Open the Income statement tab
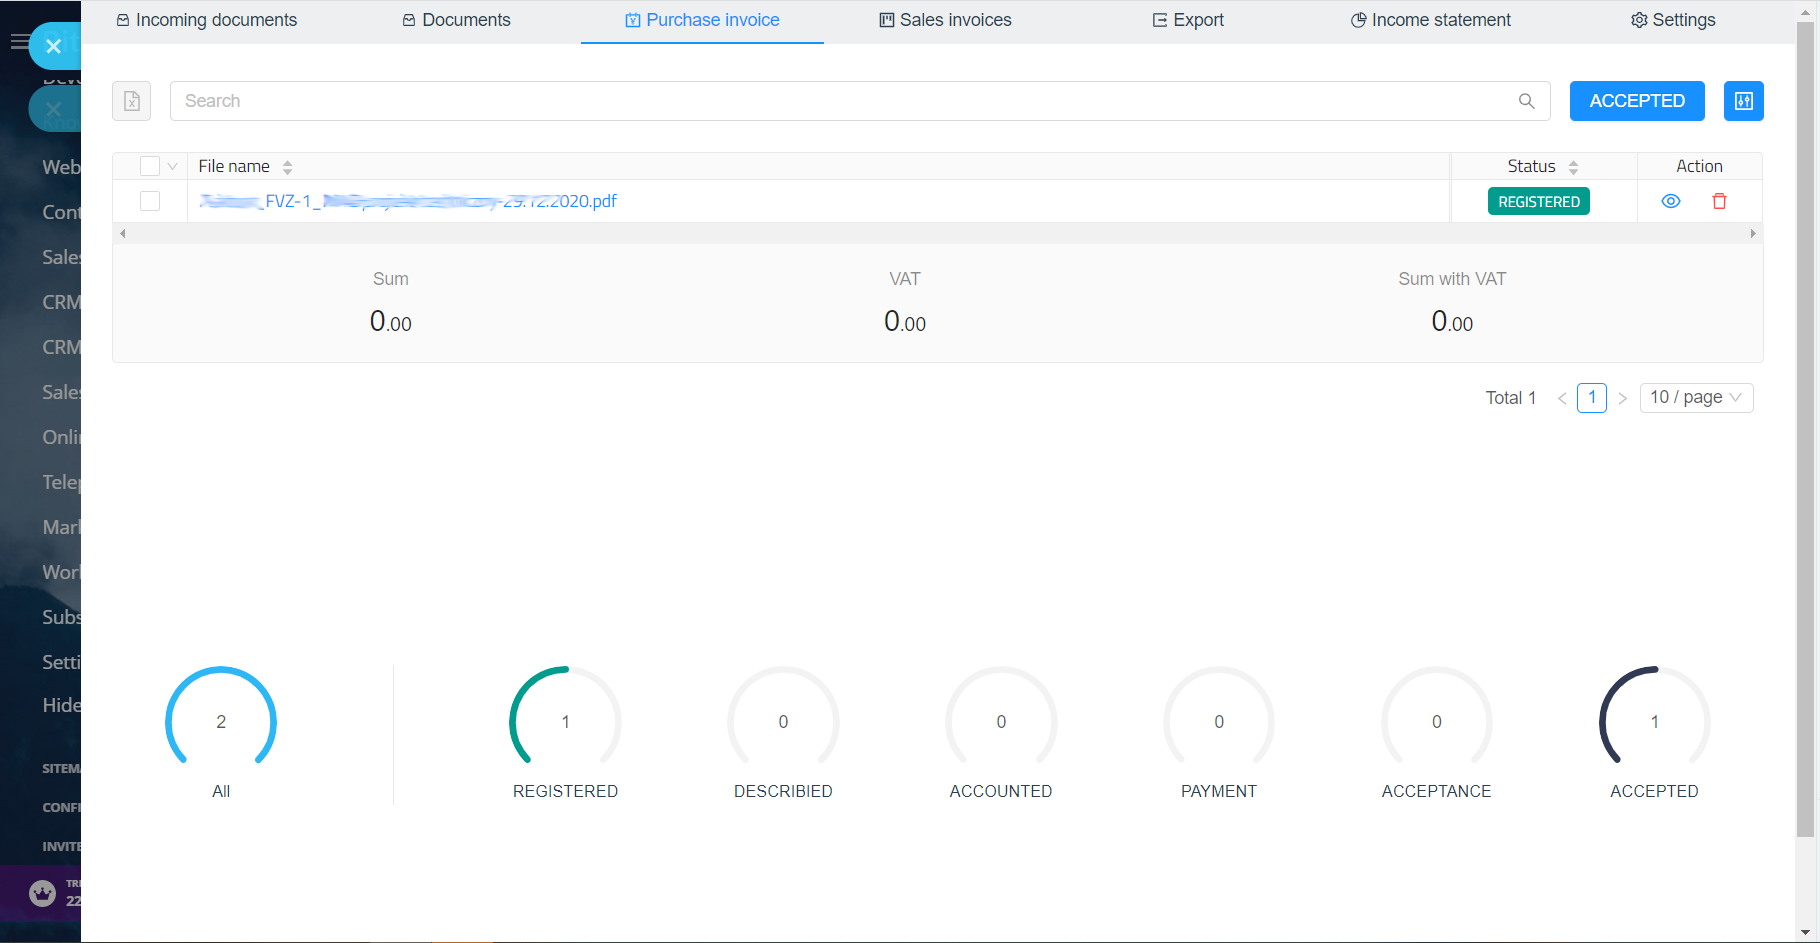 (1430, 20)
